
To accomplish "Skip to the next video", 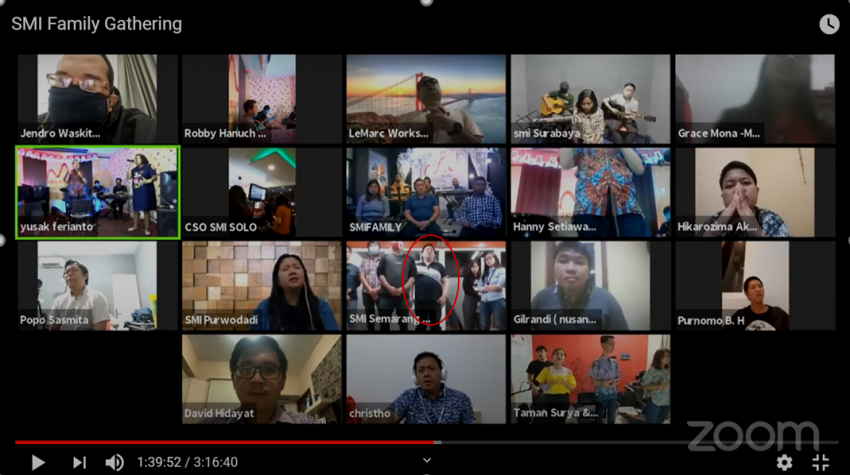I will (x=79, y=462).
